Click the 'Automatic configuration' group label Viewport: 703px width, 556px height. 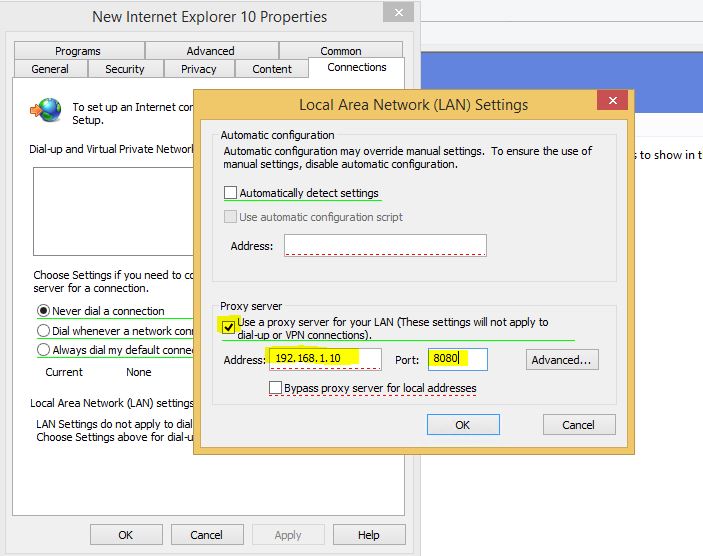pos(278,135)
